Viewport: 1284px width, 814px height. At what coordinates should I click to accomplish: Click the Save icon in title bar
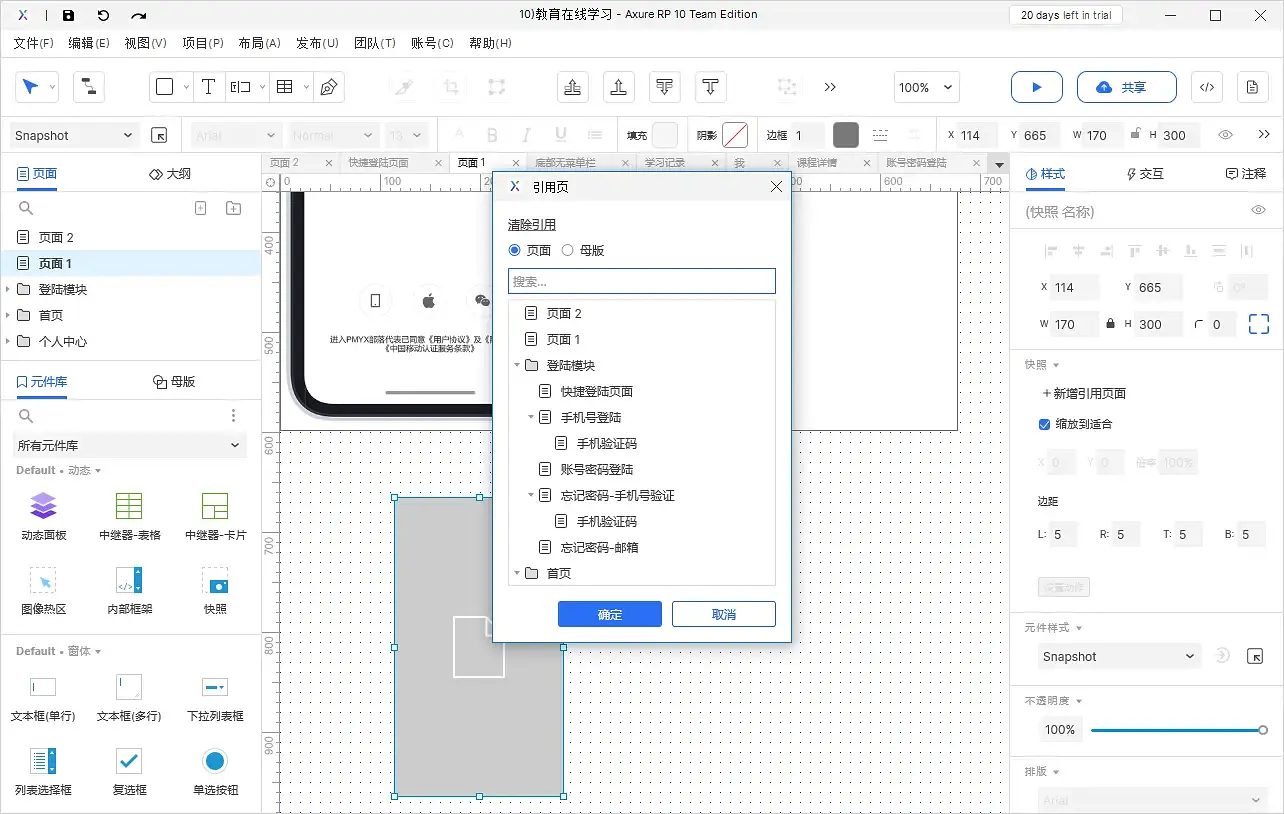point(68,15)
